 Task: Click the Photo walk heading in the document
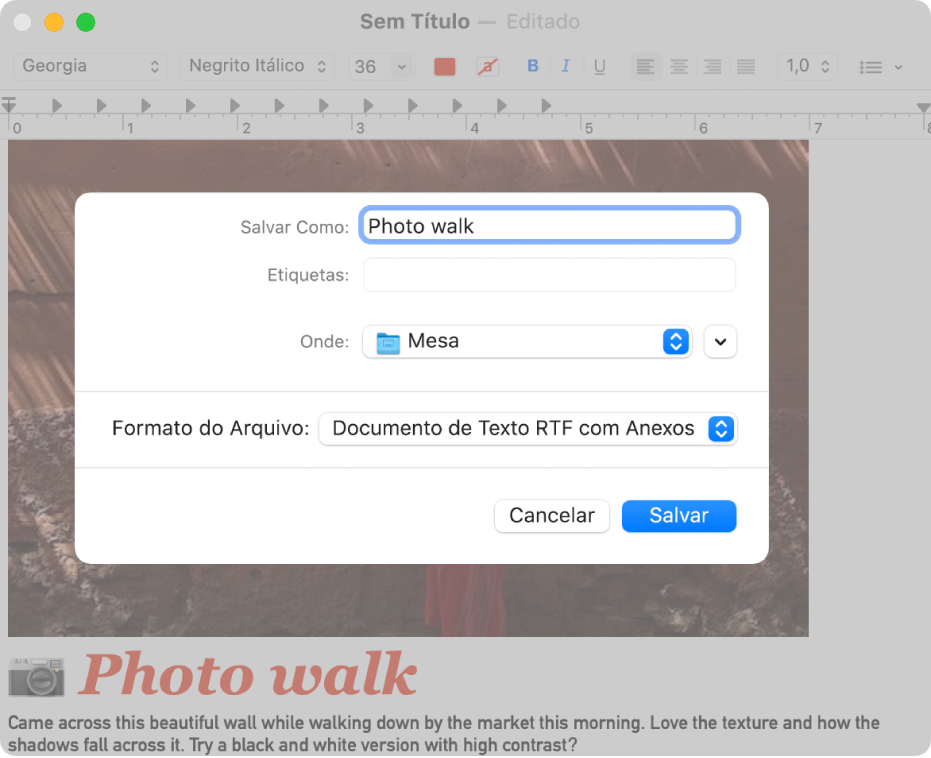click(248, 674)
